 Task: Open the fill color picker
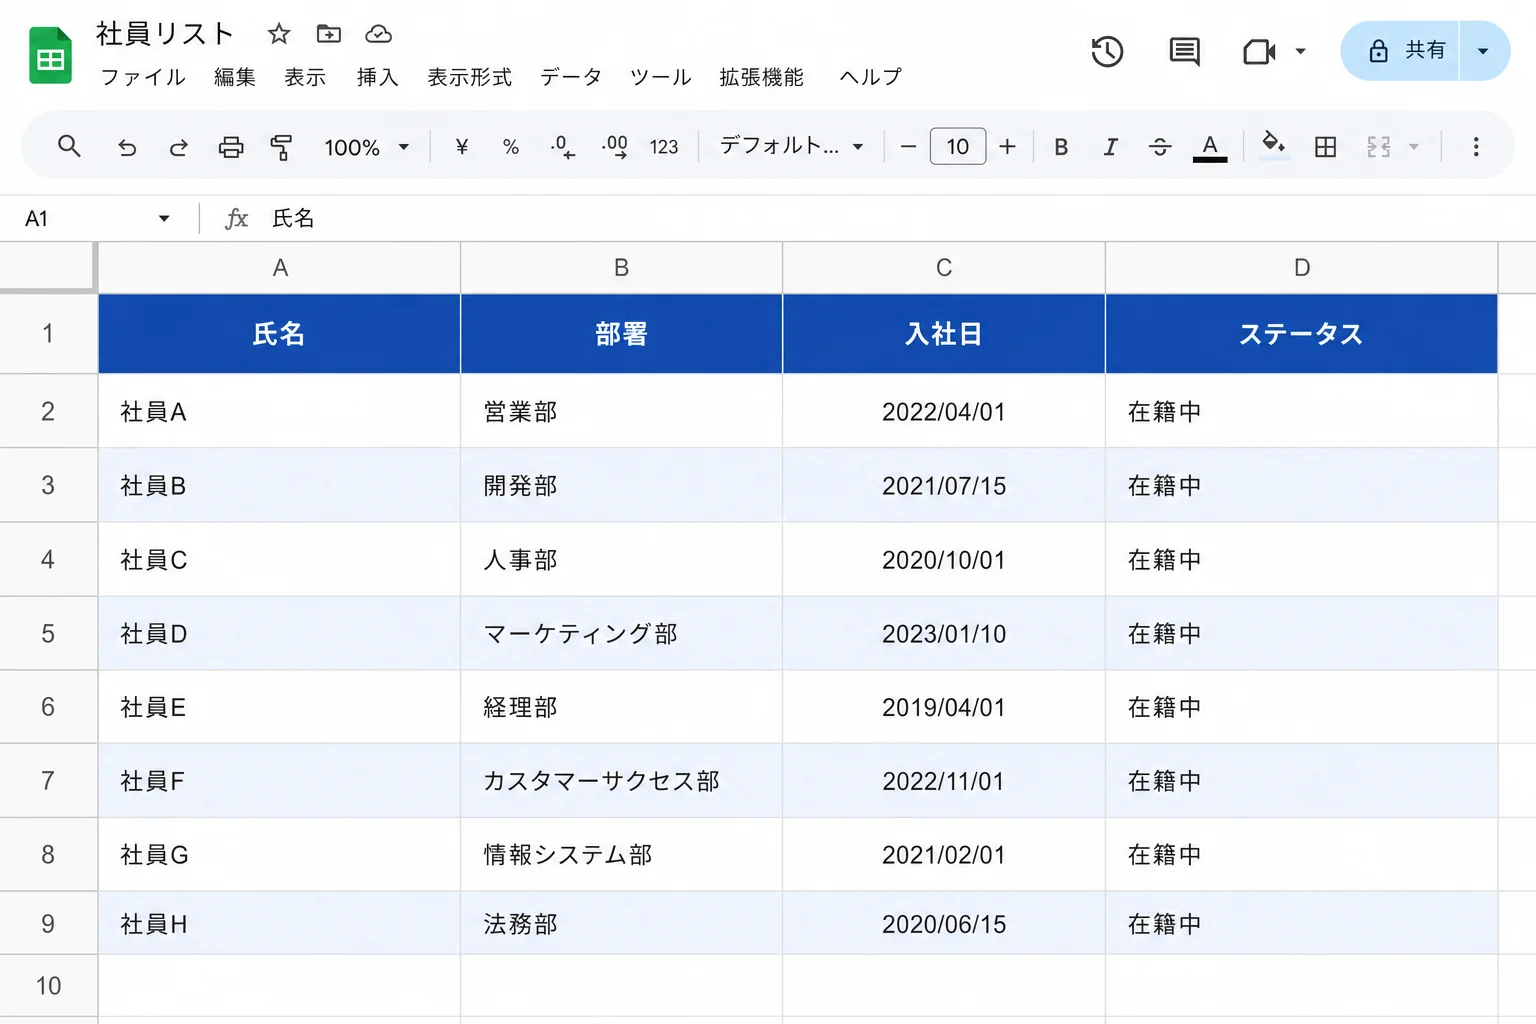point(1273,146)
